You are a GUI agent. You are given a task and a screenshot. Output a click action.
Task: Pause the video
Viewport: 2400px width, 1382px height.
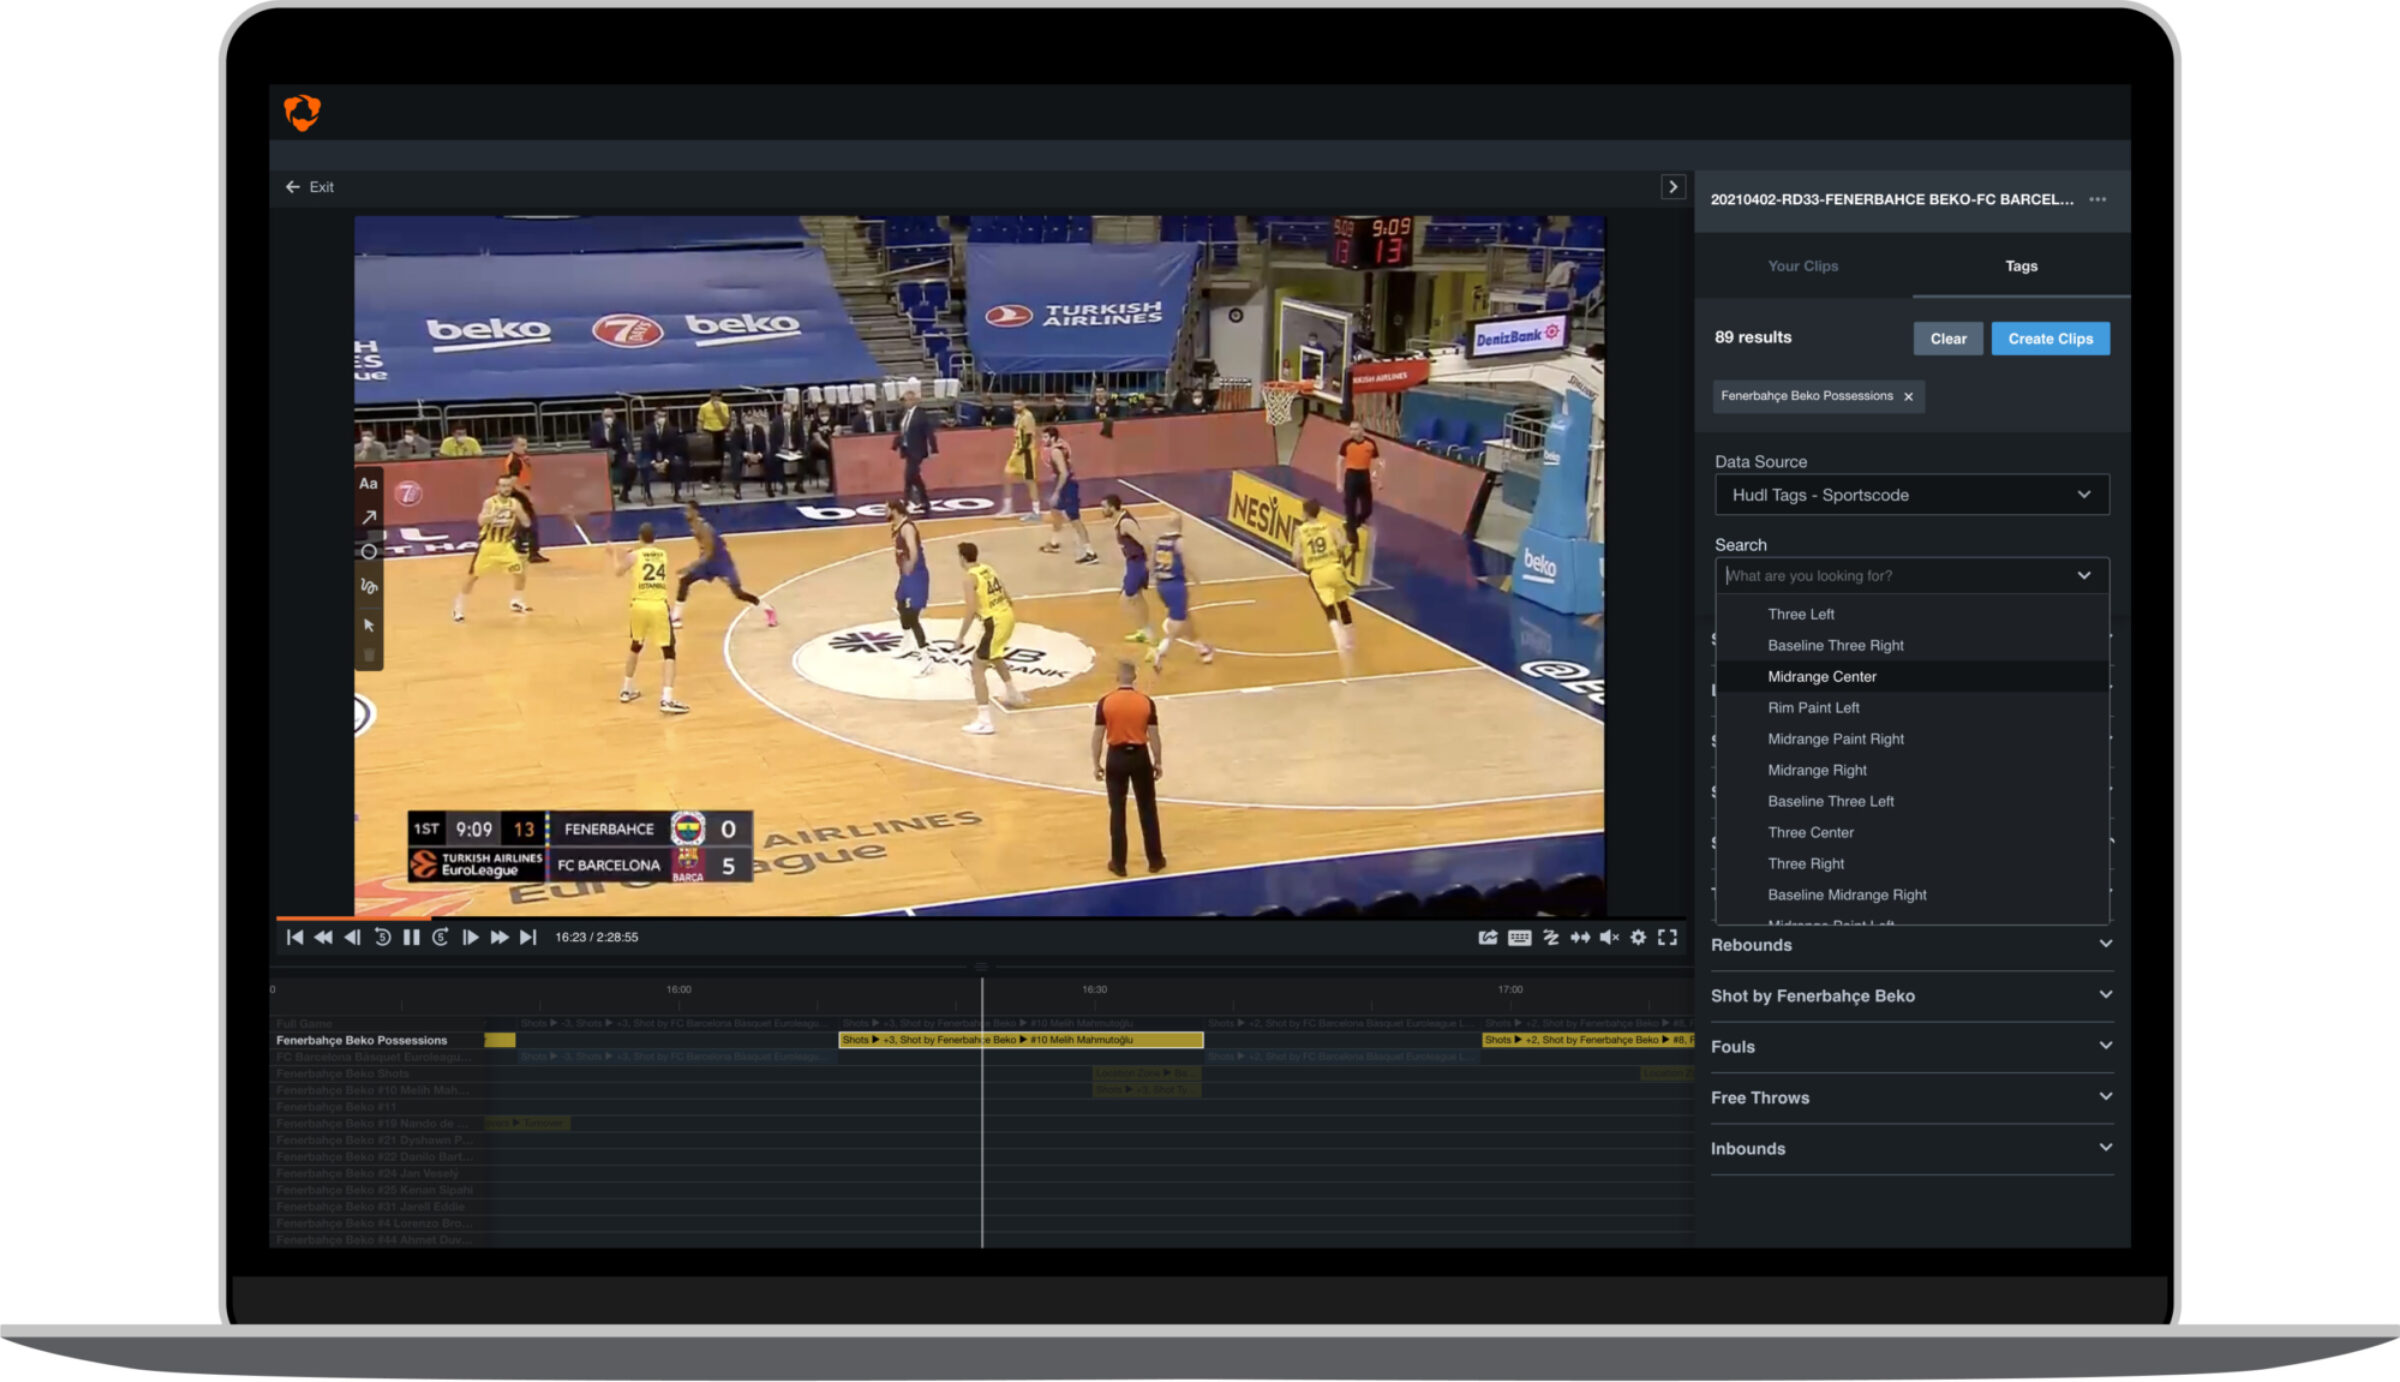pos(411,937)
